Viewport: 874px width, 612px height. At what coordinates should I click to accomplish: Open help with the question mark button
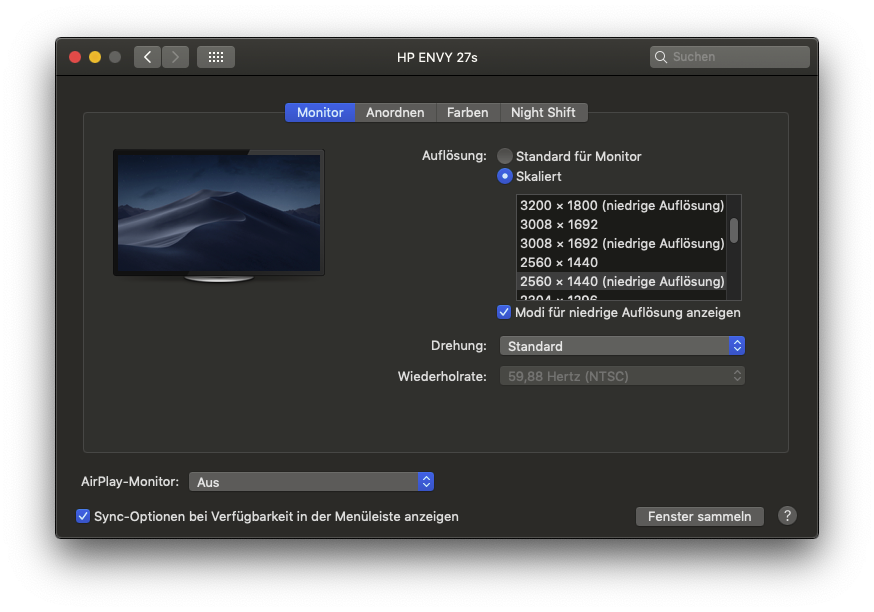point(787,516)
